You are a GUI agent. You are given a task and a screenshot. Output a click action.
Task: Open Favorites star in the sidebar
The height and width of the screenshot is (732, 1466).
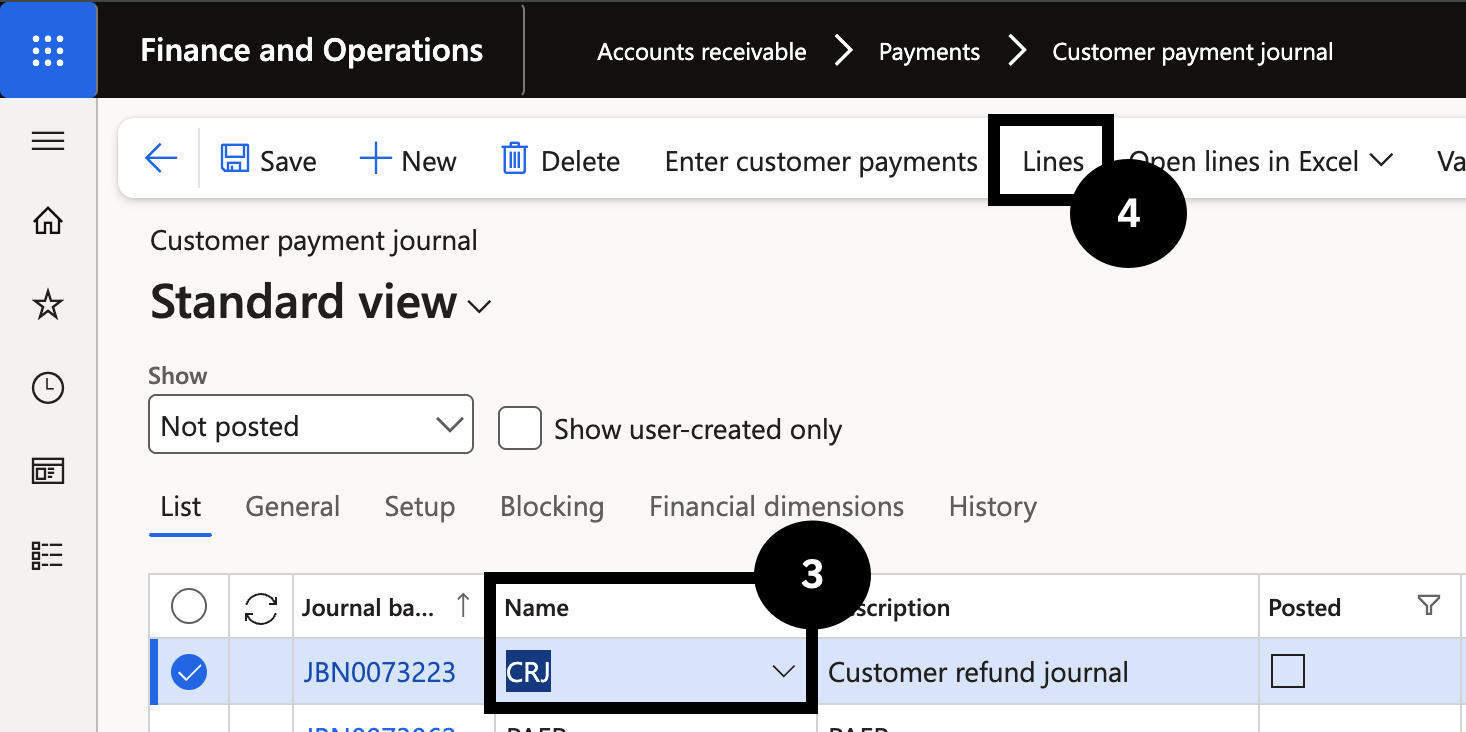click(x=48, y=304)
